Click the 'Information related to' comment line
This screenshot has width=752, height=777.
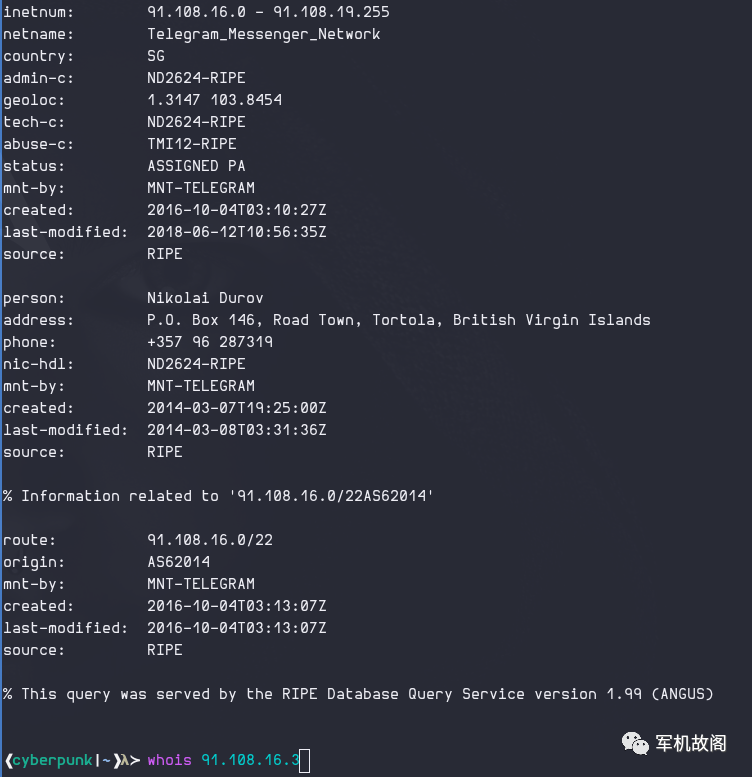218,496
